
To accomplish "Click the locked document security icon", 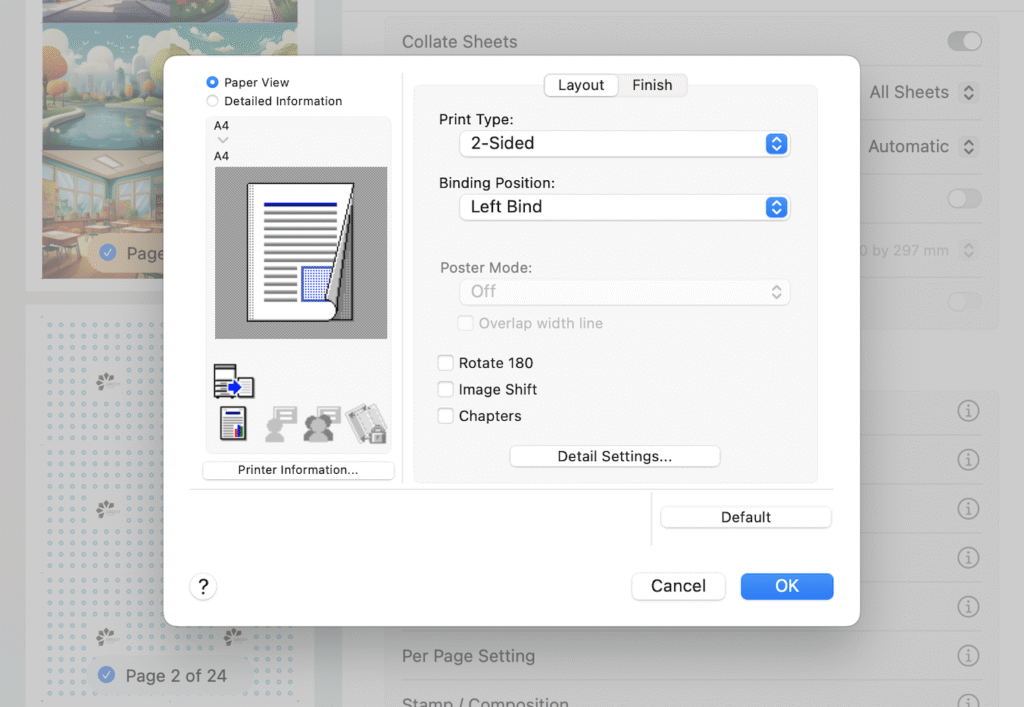I will click(366, 423).
